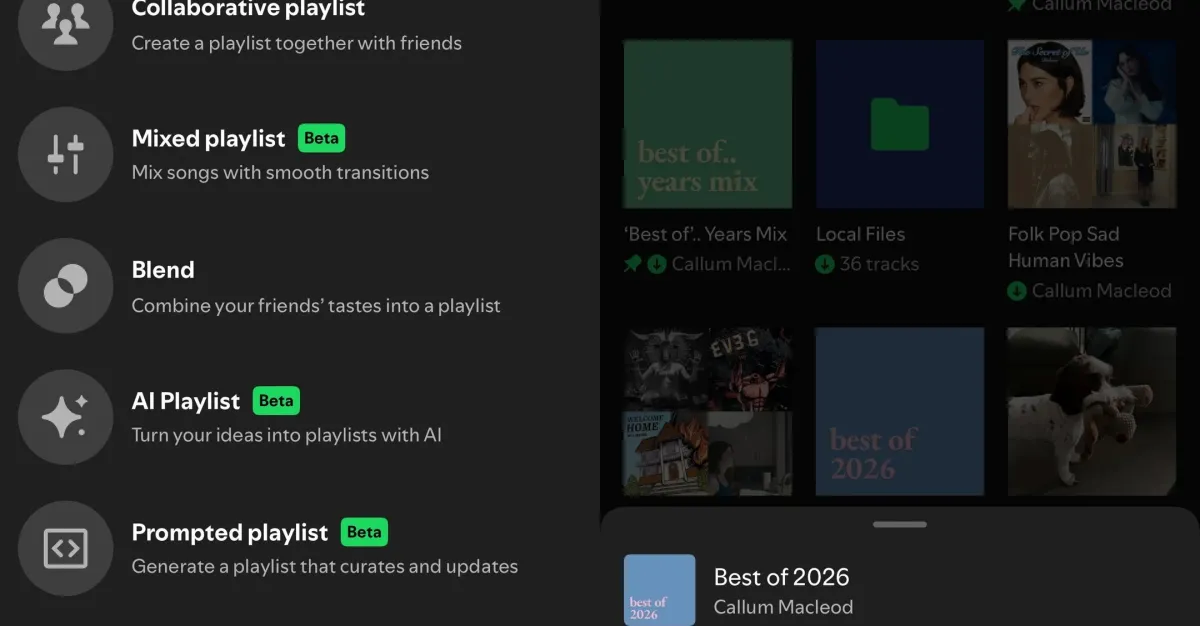Open the 'Best of'.. Years Mix playlist cover

pos(707,124)
